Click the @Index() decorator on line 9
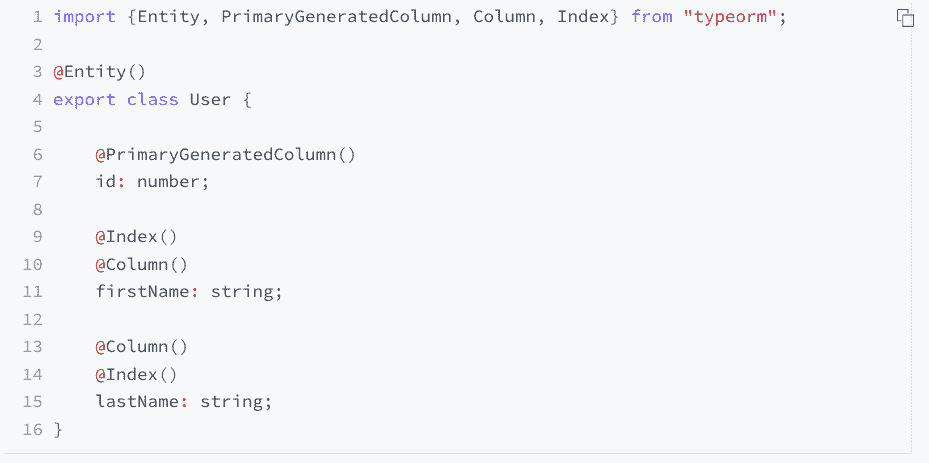This screenshot has height=463, width=929. point(136,237)
